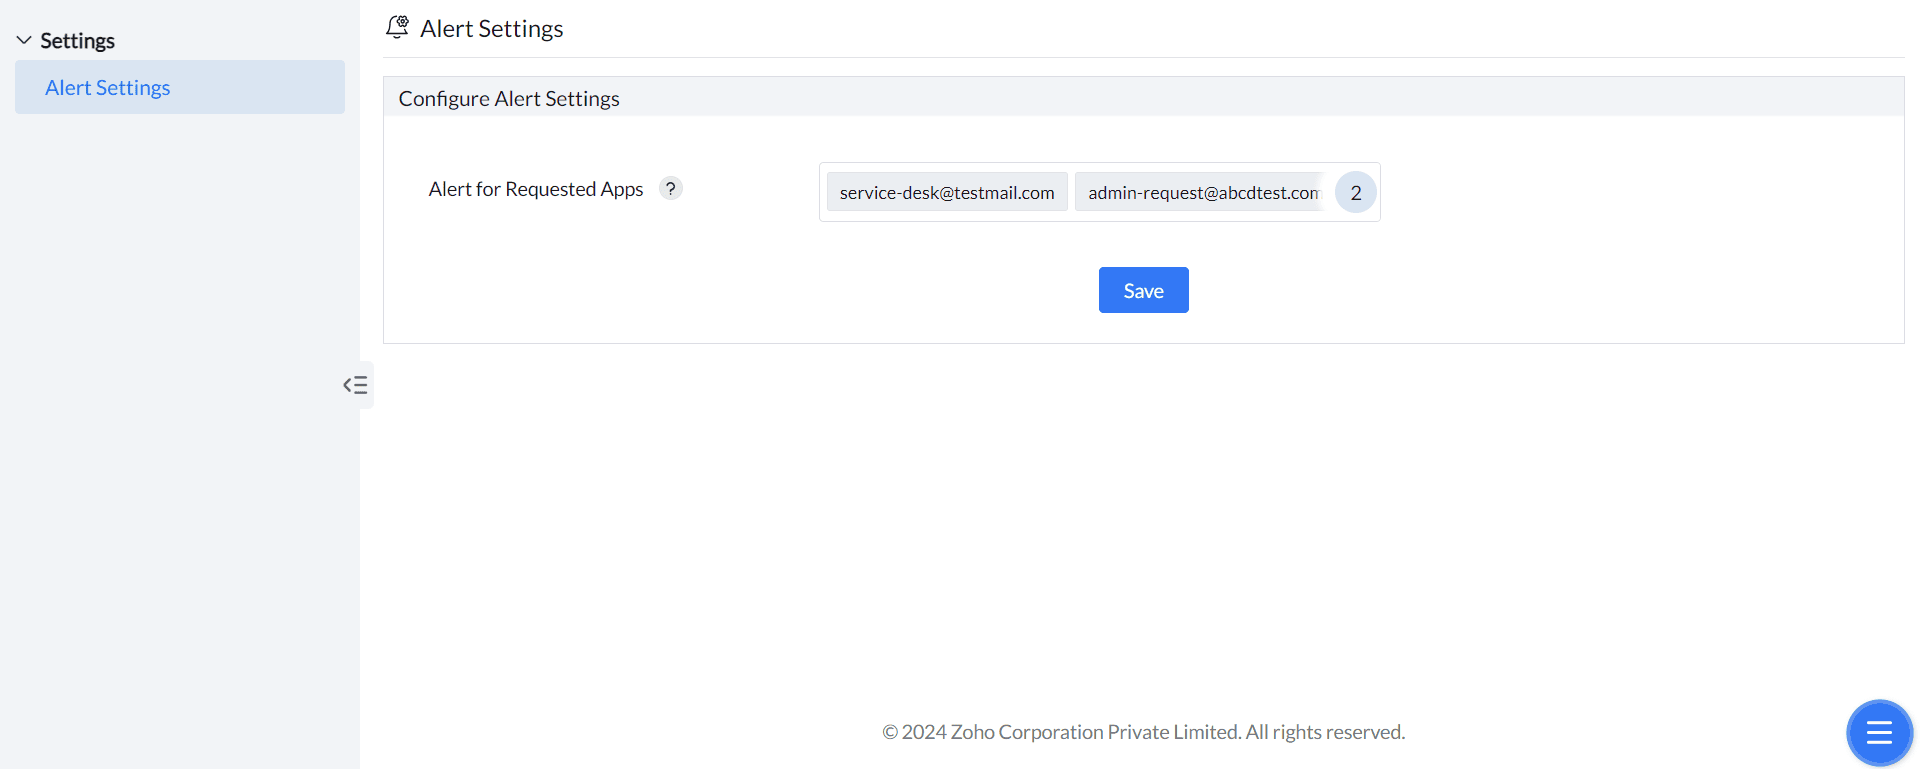Open Alert Settings in the sidebar

[x=108, y=87]
